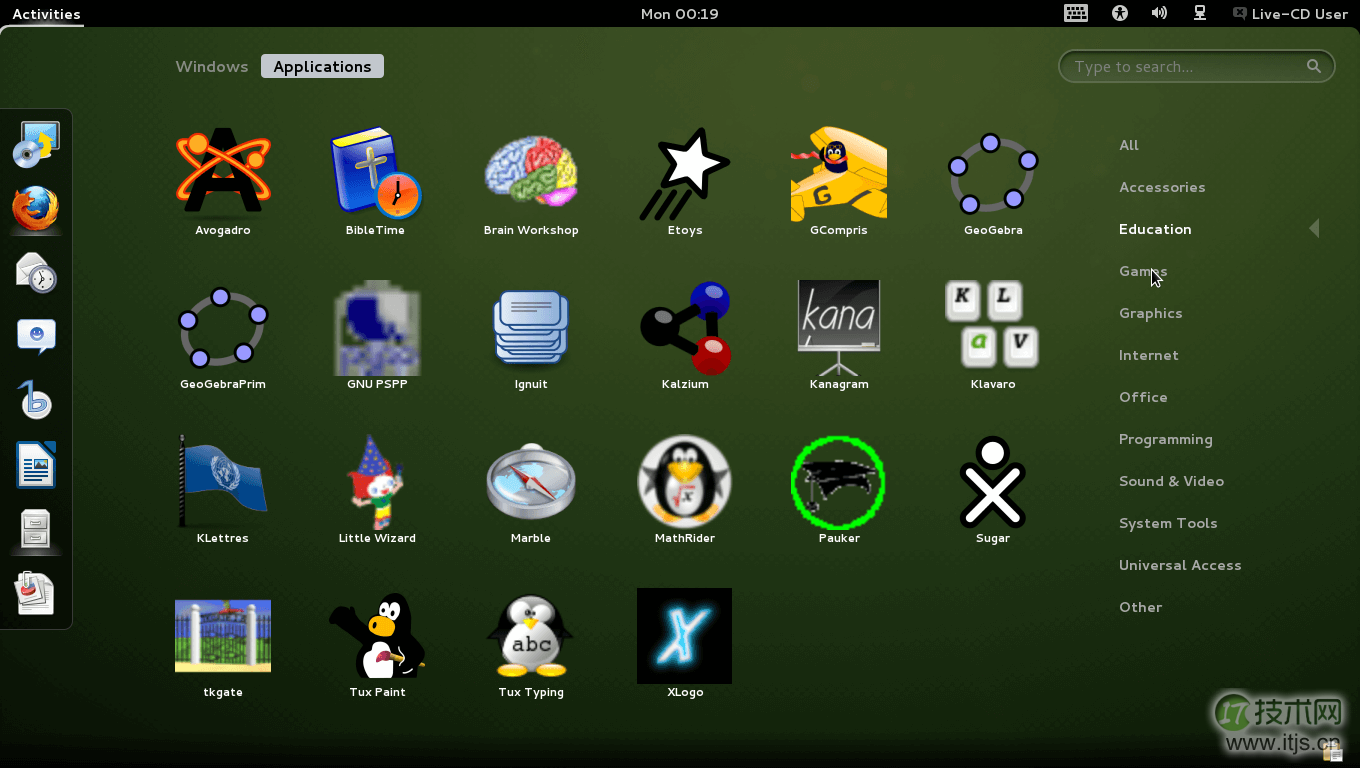Viewport: 1360px width, 768px height.
Task: Open the clock and calendar menu
Action: (x=679, y=14)
